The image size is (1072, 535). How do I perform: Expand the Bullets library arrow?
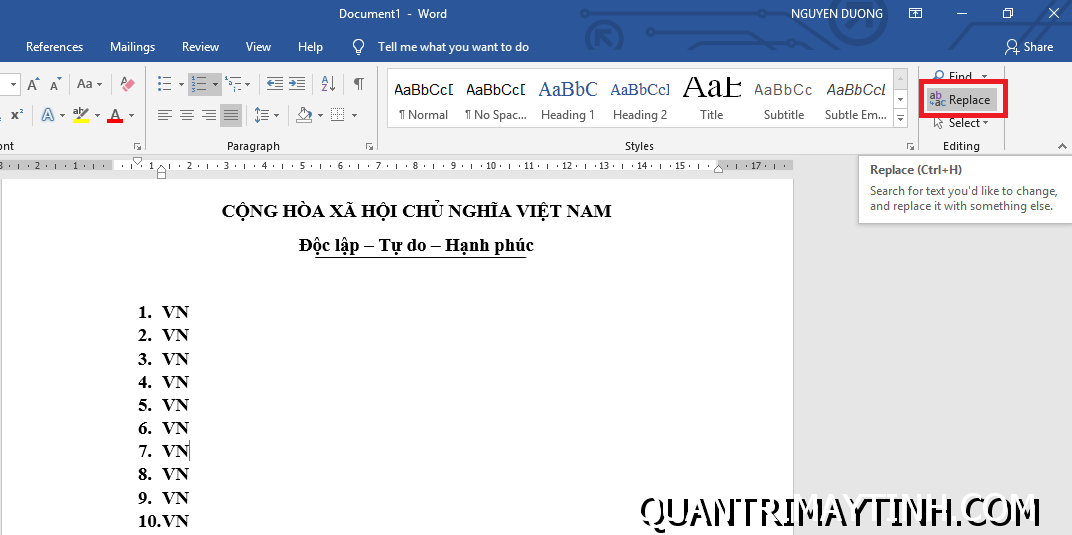click(181, 85)
